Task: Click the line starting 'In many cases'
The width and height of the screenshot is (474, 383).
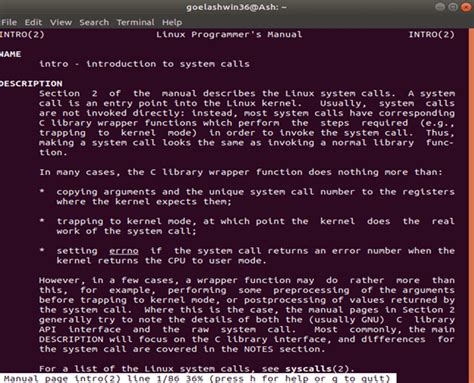Action: tap(241, 172)
